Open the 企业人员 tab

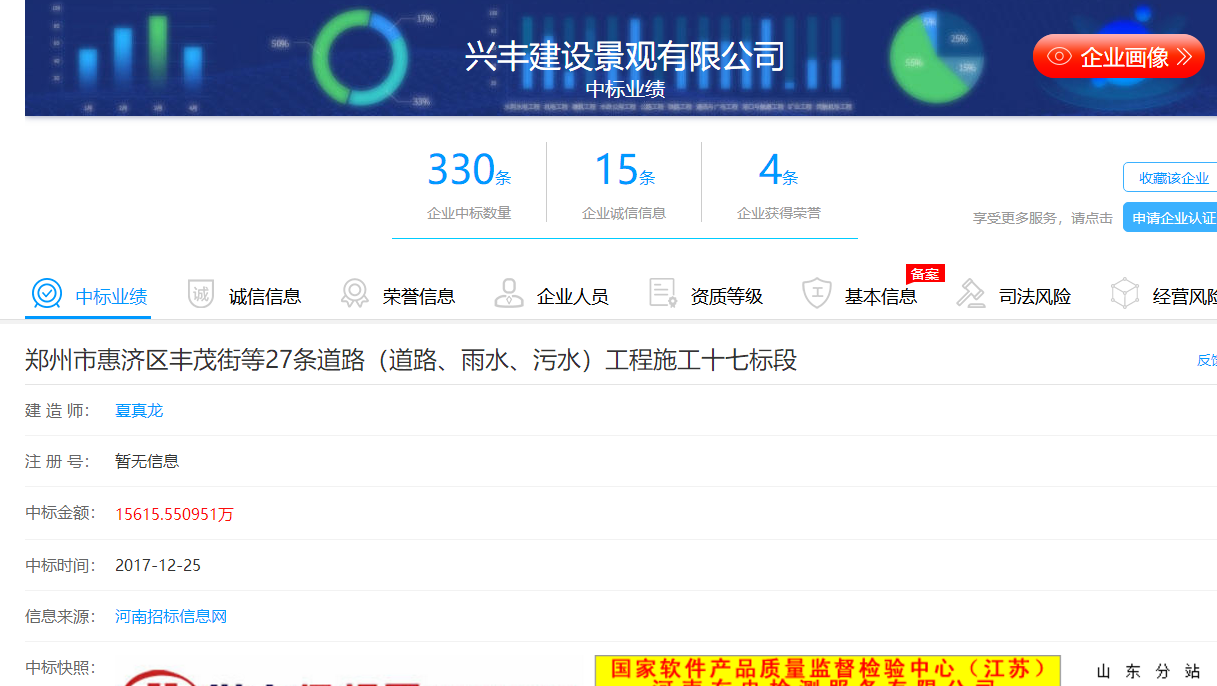click(552, 296)
